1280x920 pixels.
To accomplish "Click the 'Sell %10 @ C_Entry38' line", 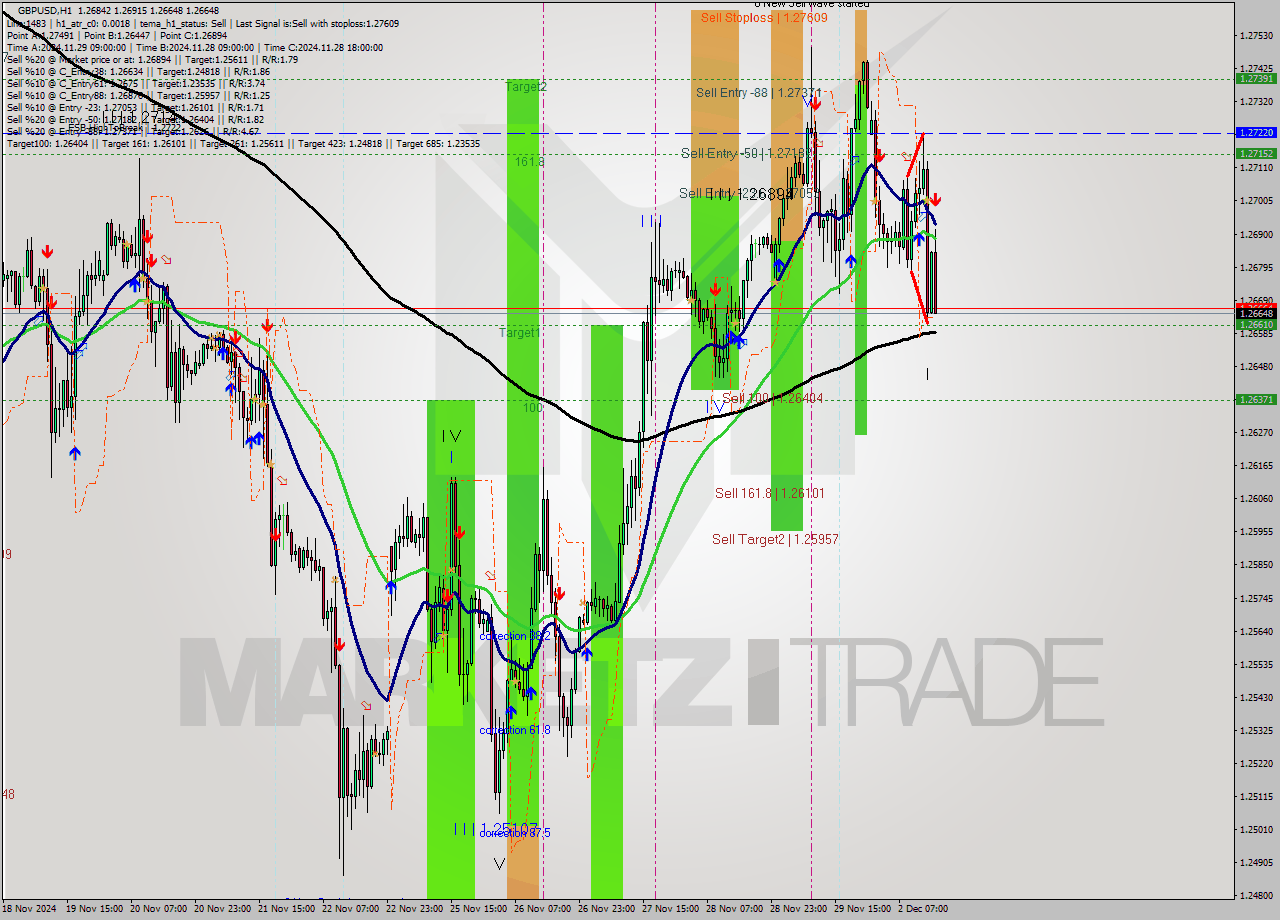I will [138, 71].
